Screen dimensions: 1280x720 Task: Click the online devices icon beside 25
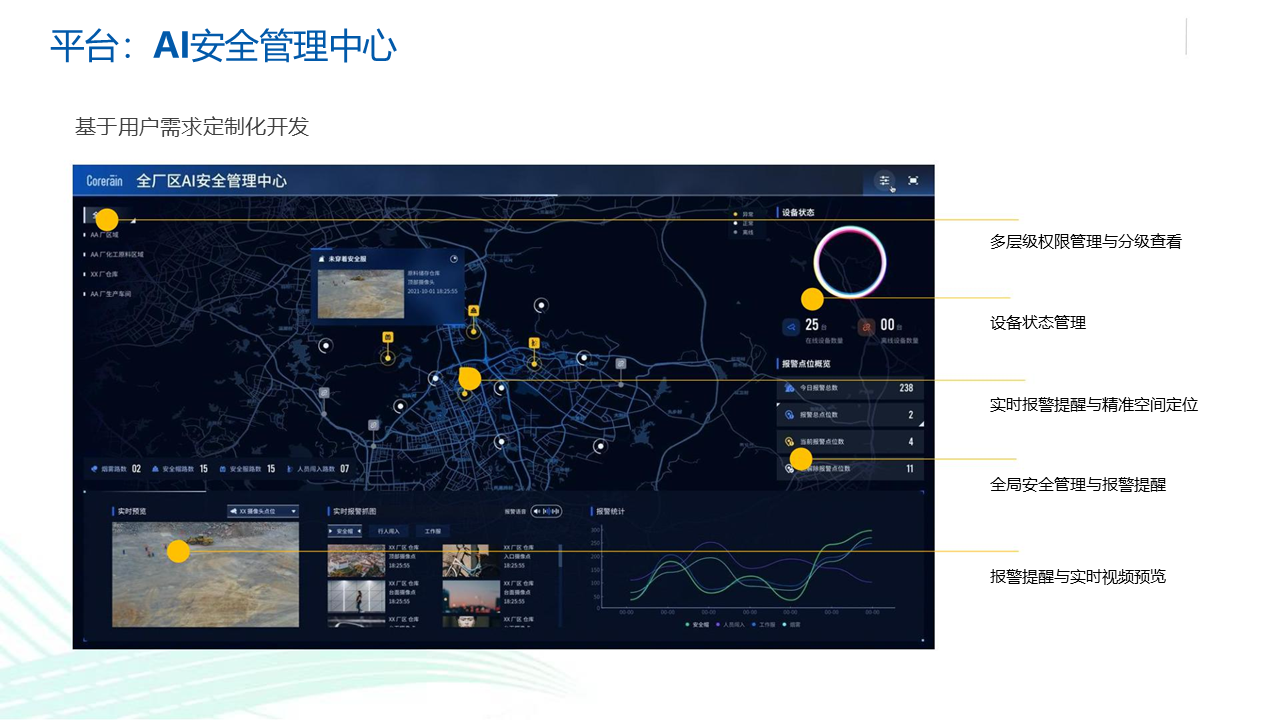click(790, 325)
